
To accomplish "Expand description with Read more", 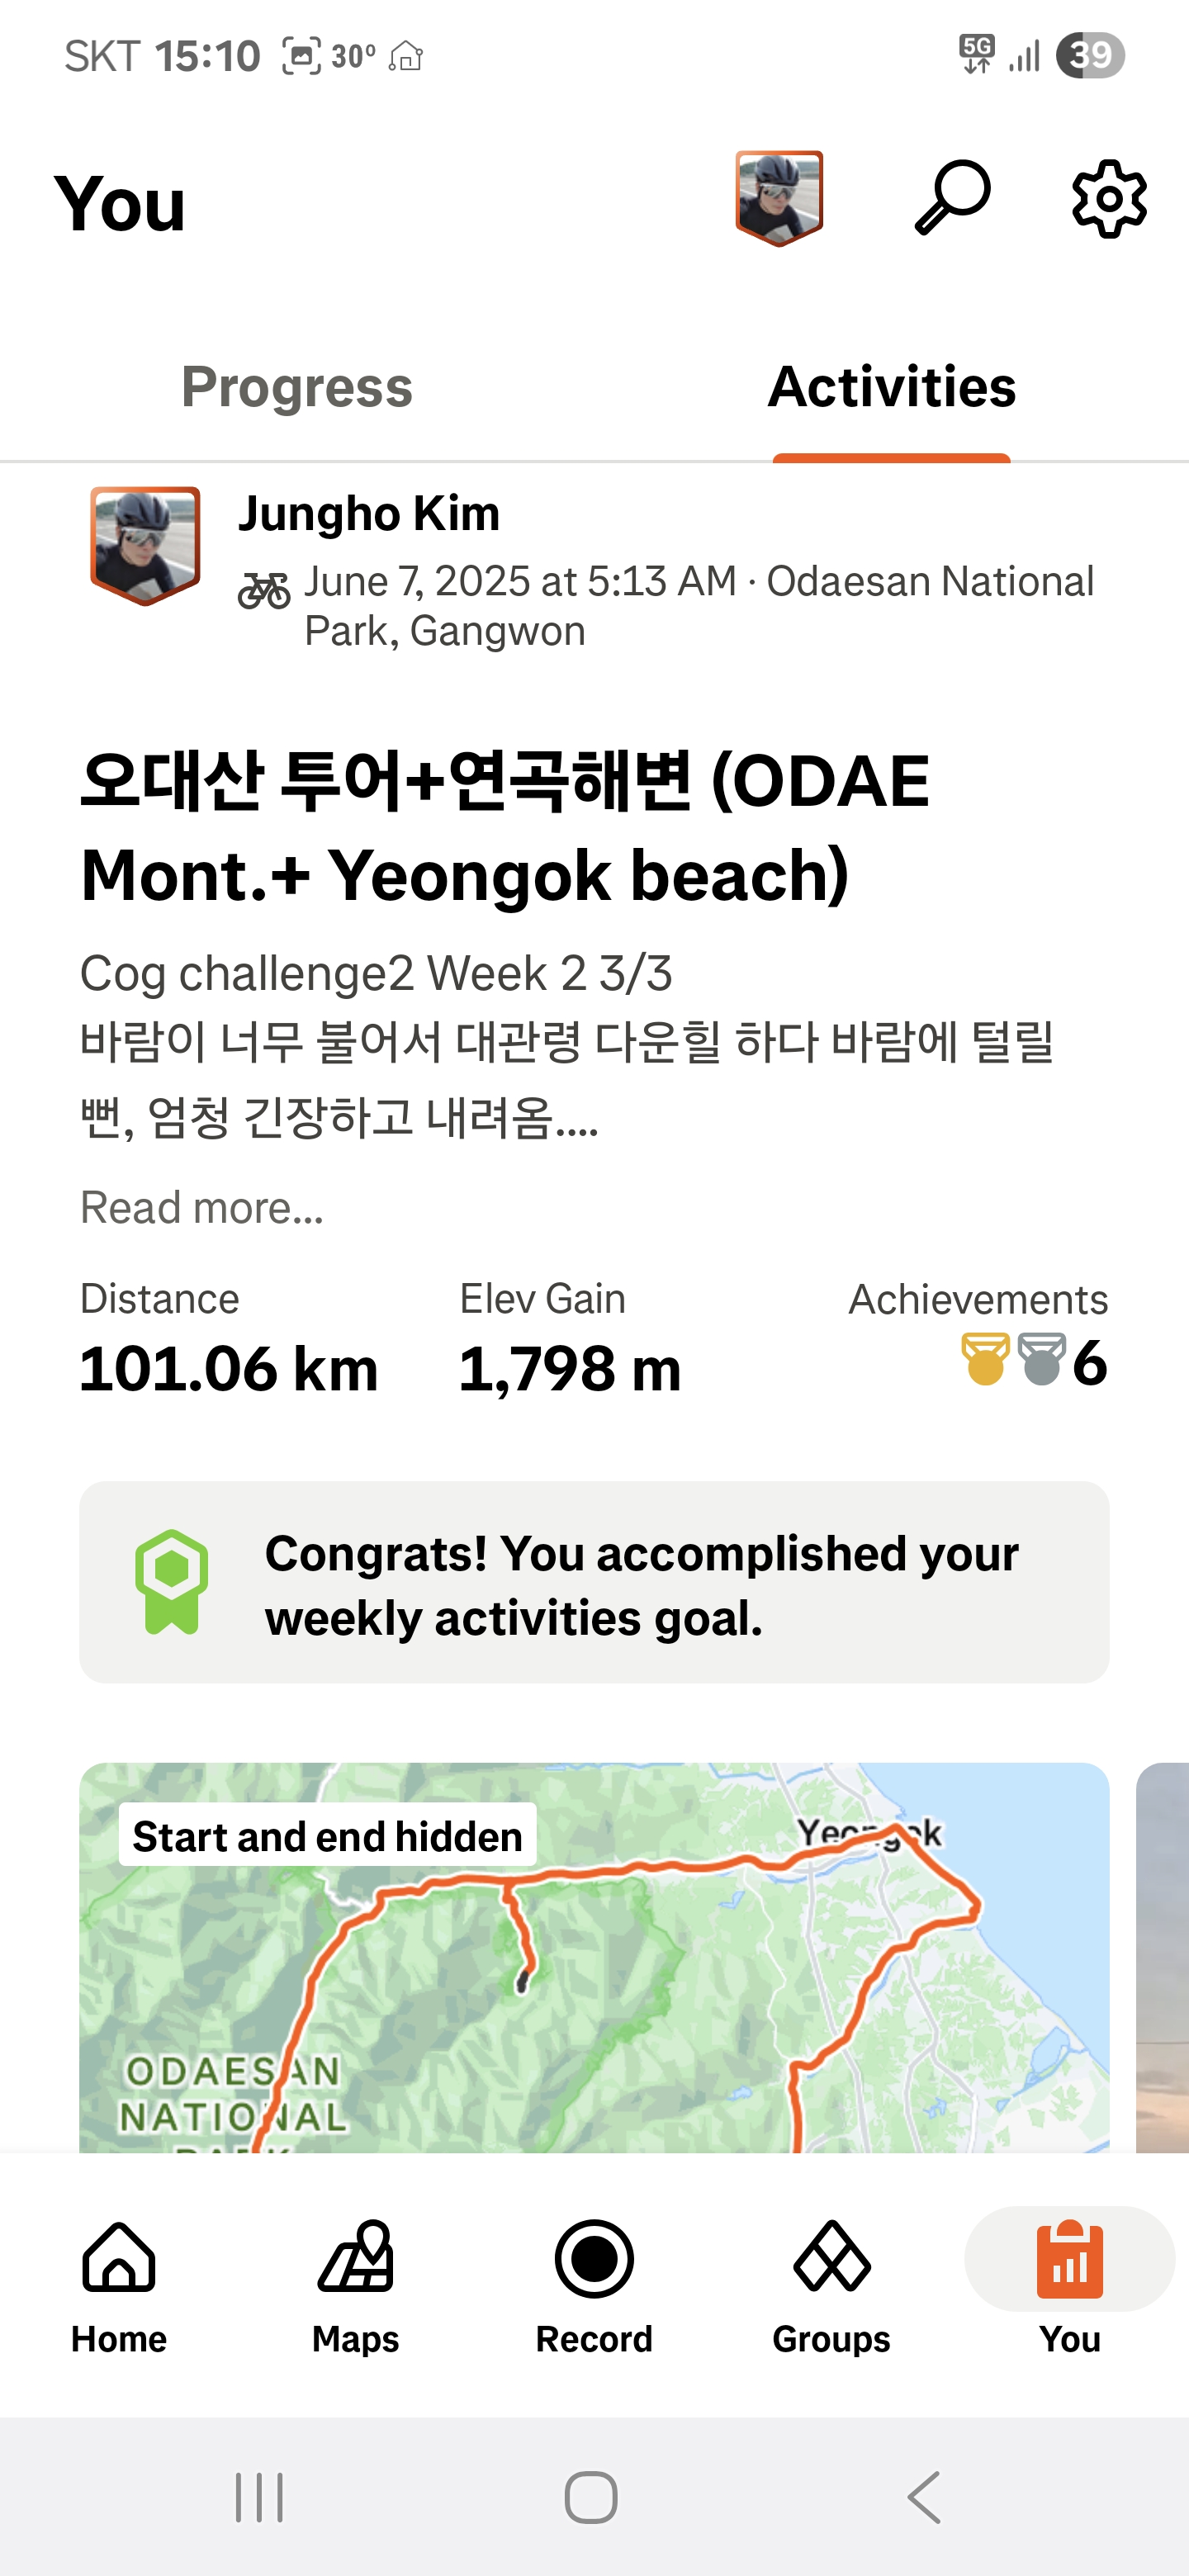I will [202, 1208].
